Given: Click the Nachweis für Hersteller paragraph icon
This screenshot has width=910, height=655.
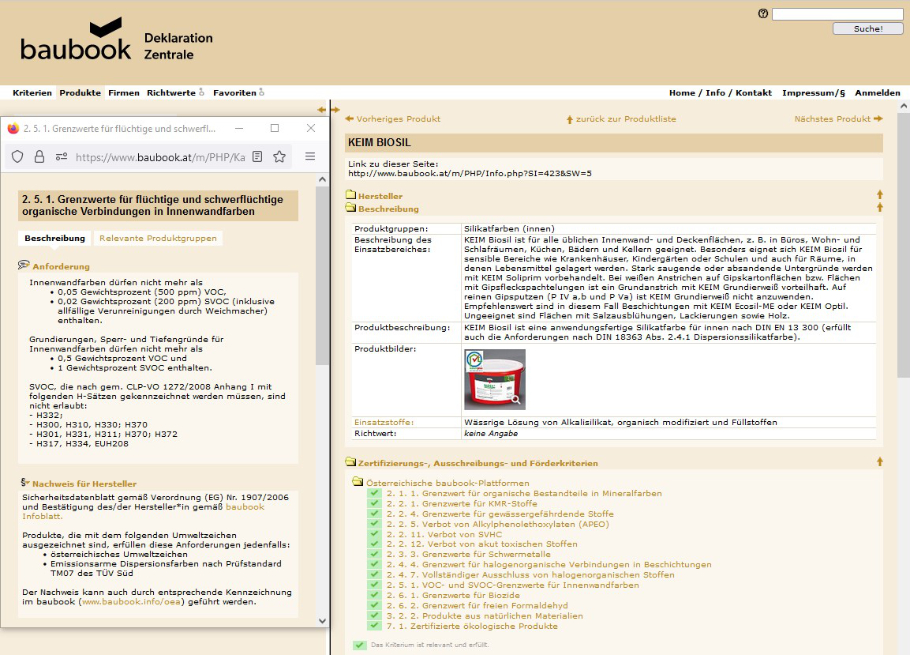Looking at the screenshot, I should tap(25, 482).
